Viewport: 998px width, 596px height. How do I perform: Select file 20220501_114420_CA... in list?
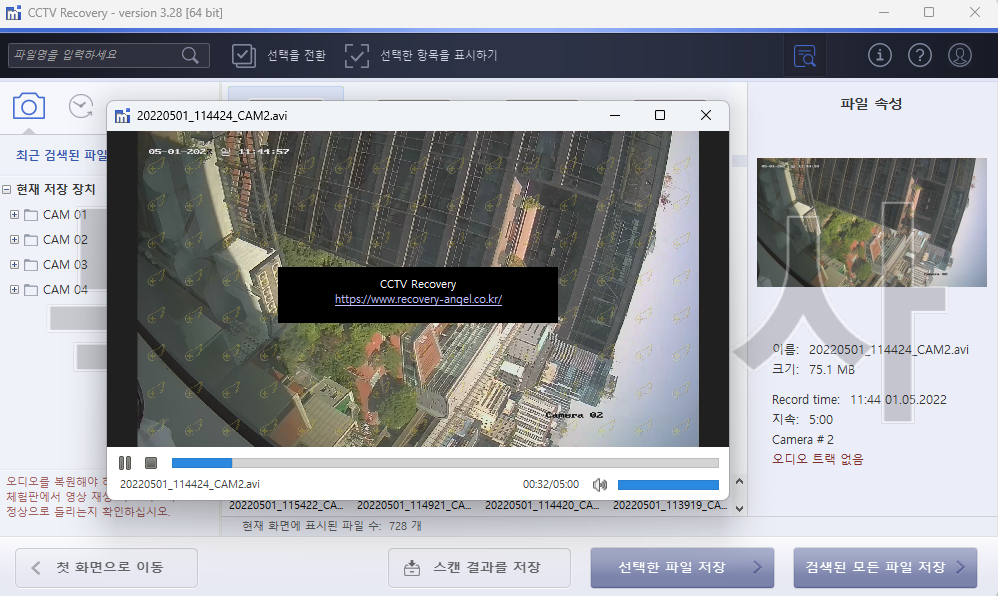[542, 506]
